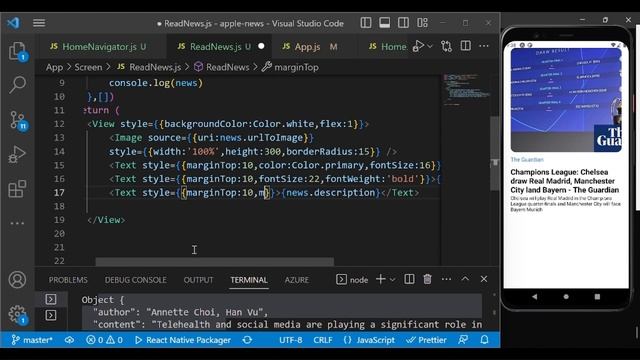Open the PROBLEMS panel tab
The image size is (640, 360).
68,280
